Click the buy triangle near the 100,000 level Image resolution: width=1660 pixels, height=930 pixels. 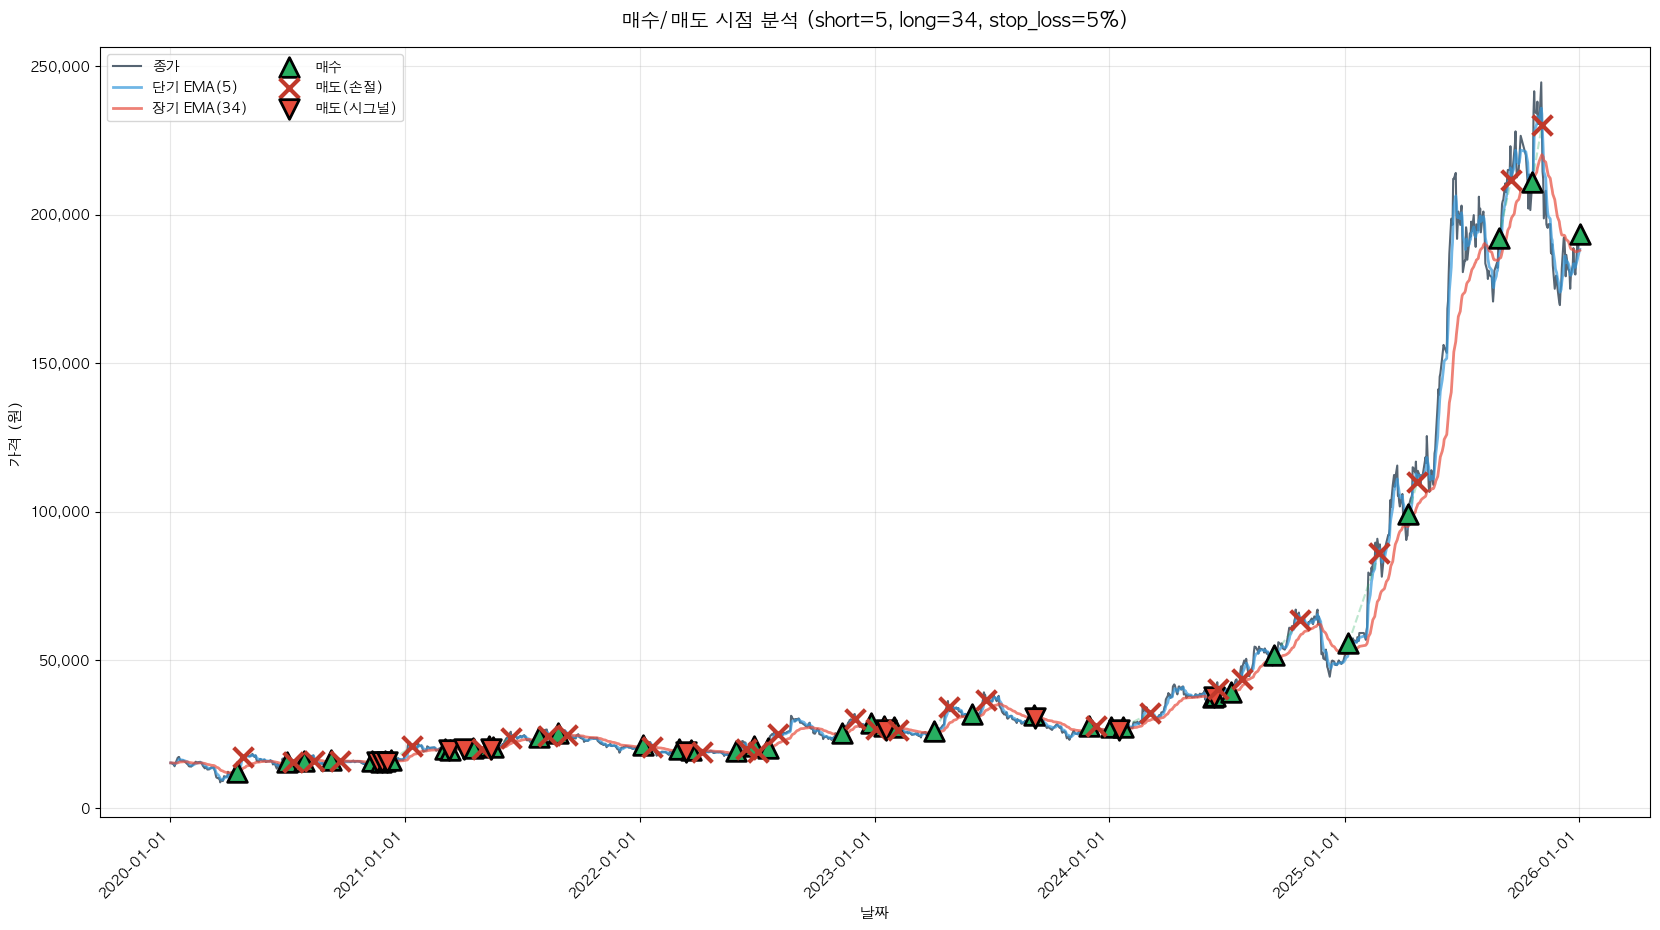tap(1408, 515)
